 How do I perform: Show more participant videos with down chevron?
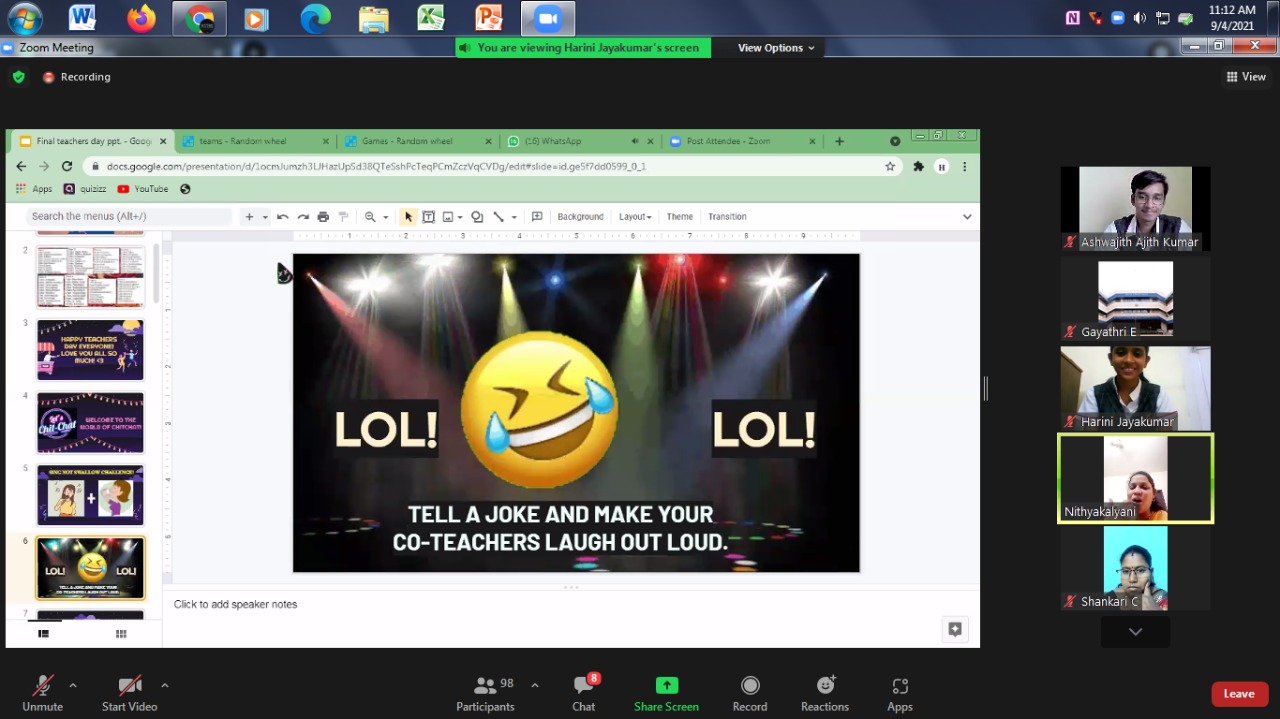coord(1135,631)
